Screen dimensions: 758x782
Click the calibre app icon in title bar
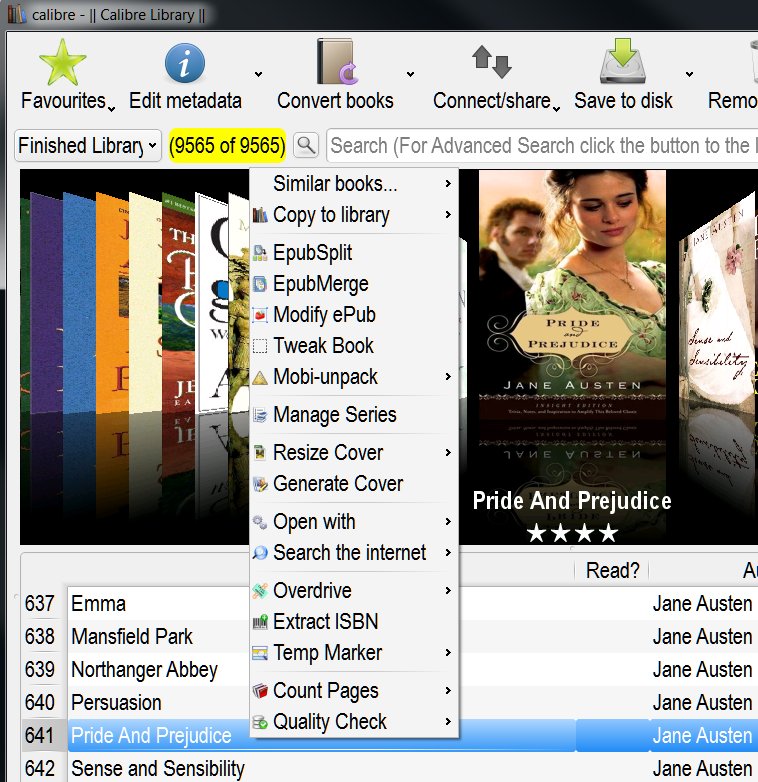(x=16, y=14)
